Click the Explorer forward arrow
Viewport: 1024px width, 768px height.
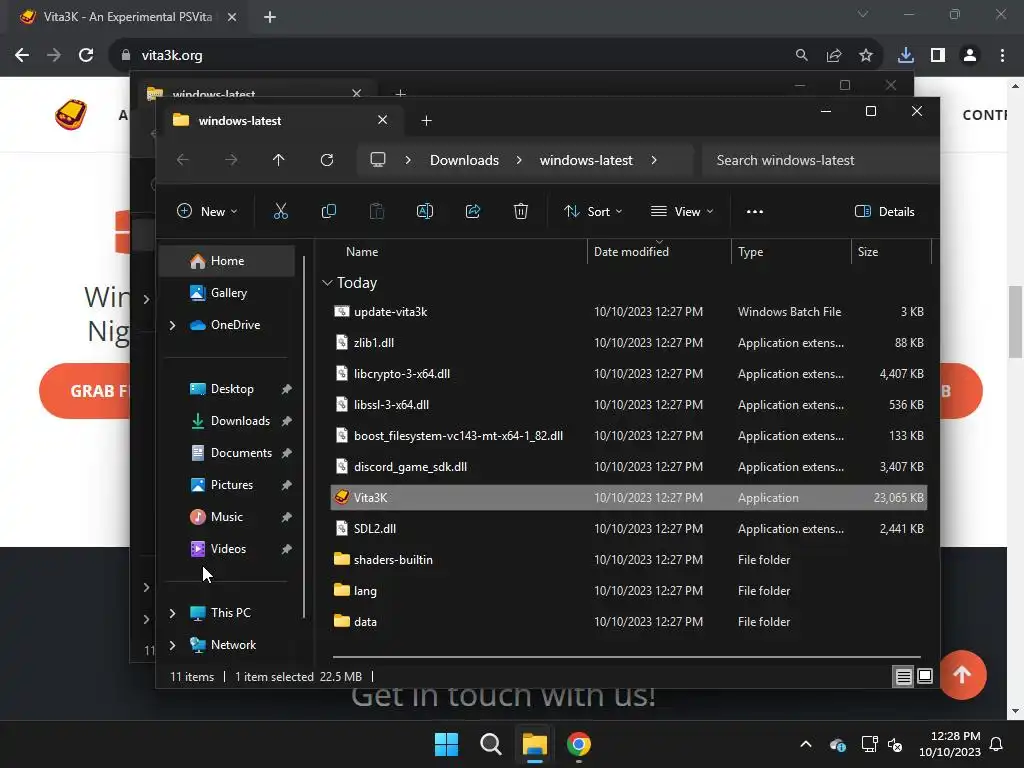[231, 160]
